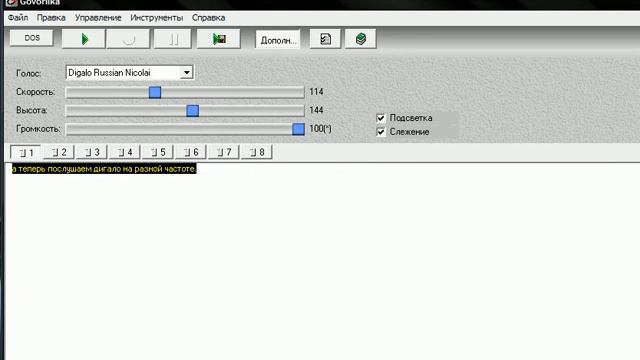640x360 pixels.
Task: Click the green Play button
Action: tap(84, 39)
